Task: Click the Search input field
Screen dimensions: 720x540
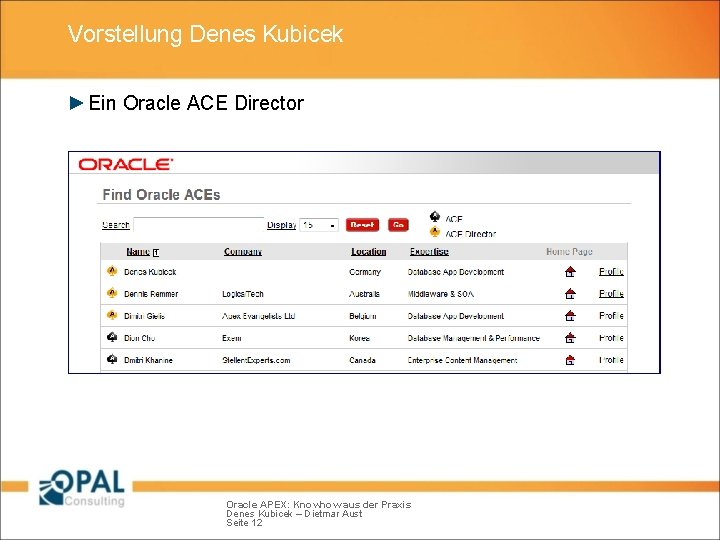Action: tap(198, 225)
